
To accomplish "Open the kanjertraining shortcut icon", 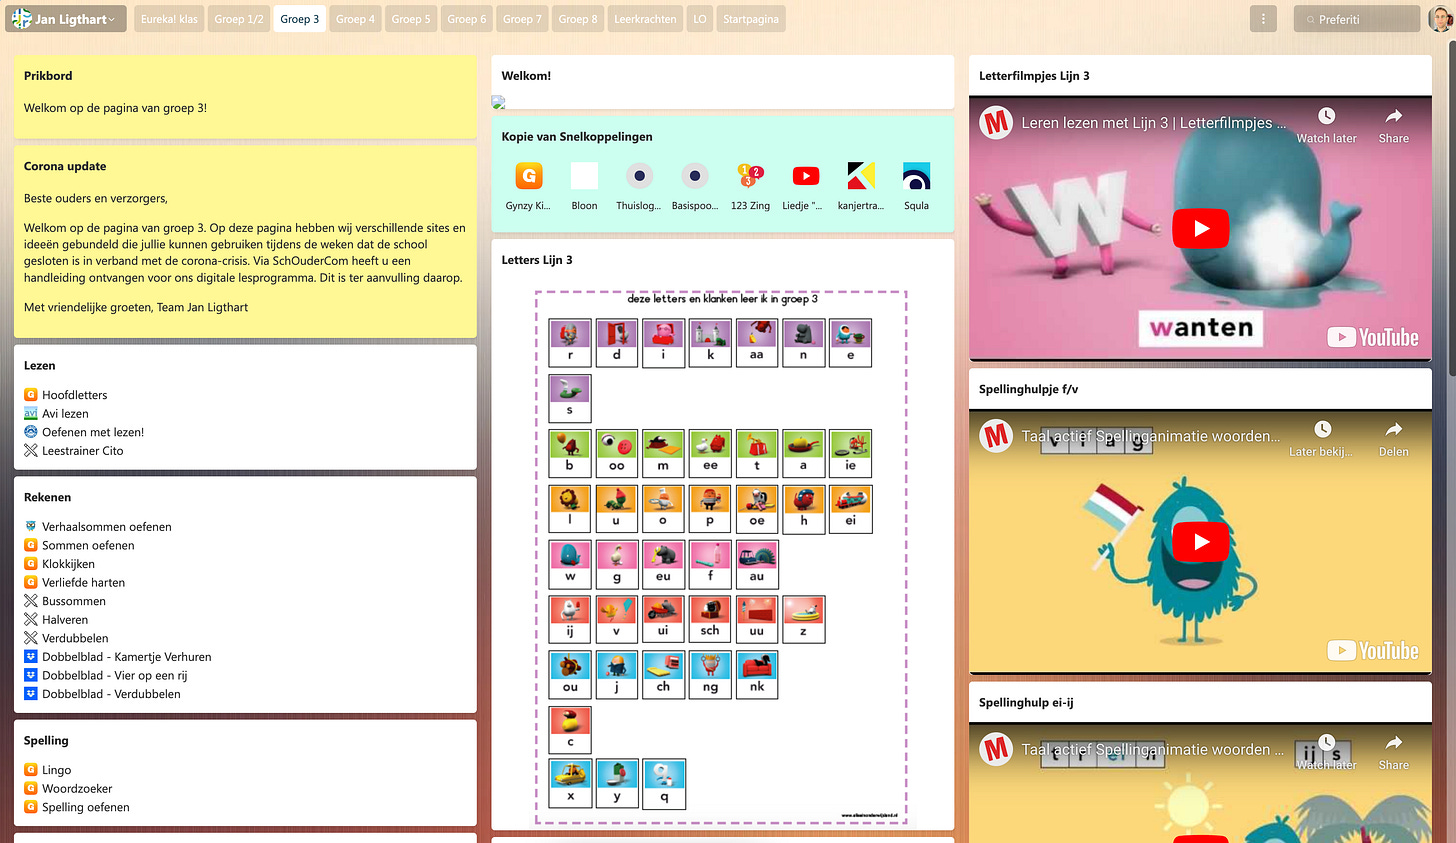I will pyautogui.click(x=861, y=176).
